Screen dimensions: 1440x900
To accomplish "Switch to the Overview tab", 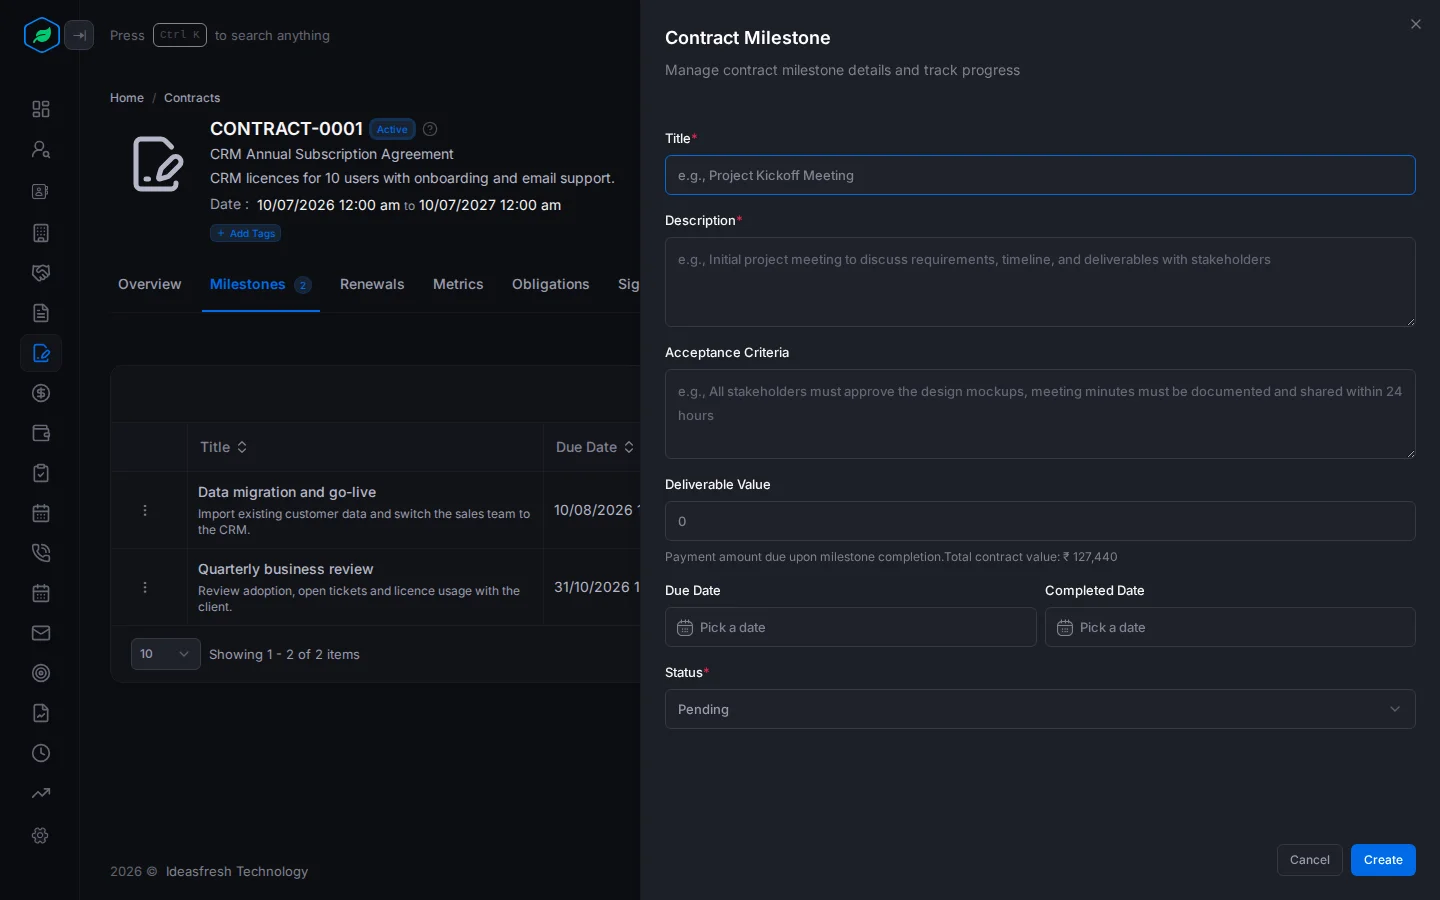I will click(x=150, y=284).
